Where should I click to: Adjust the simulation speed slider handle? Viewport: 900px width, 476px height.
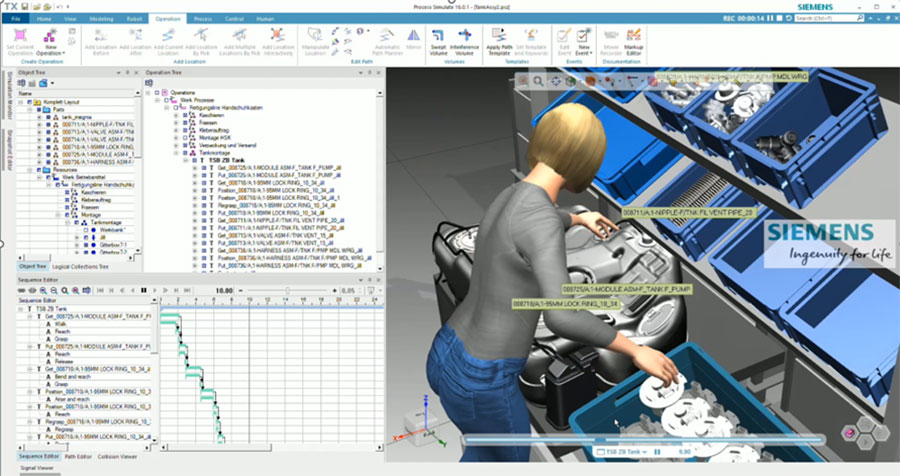click(x=287, y=290)
